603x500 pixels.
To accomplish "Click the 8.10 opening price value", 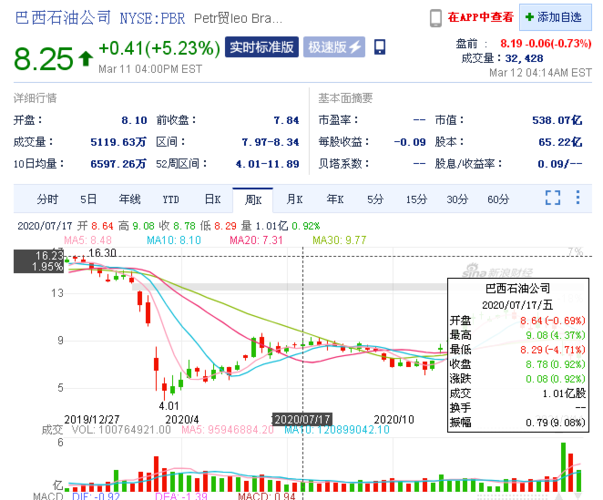I will tap(134, 120).
